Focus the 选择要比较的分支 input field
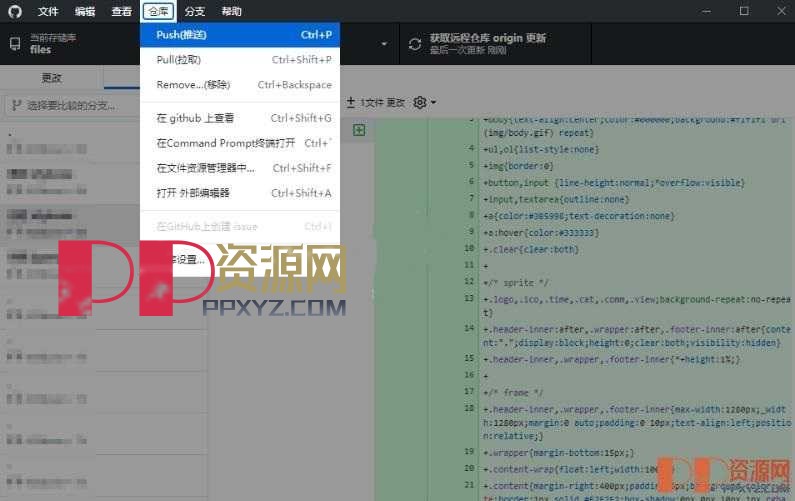Viewport: 795px width, 501px height. click(71, 105)
